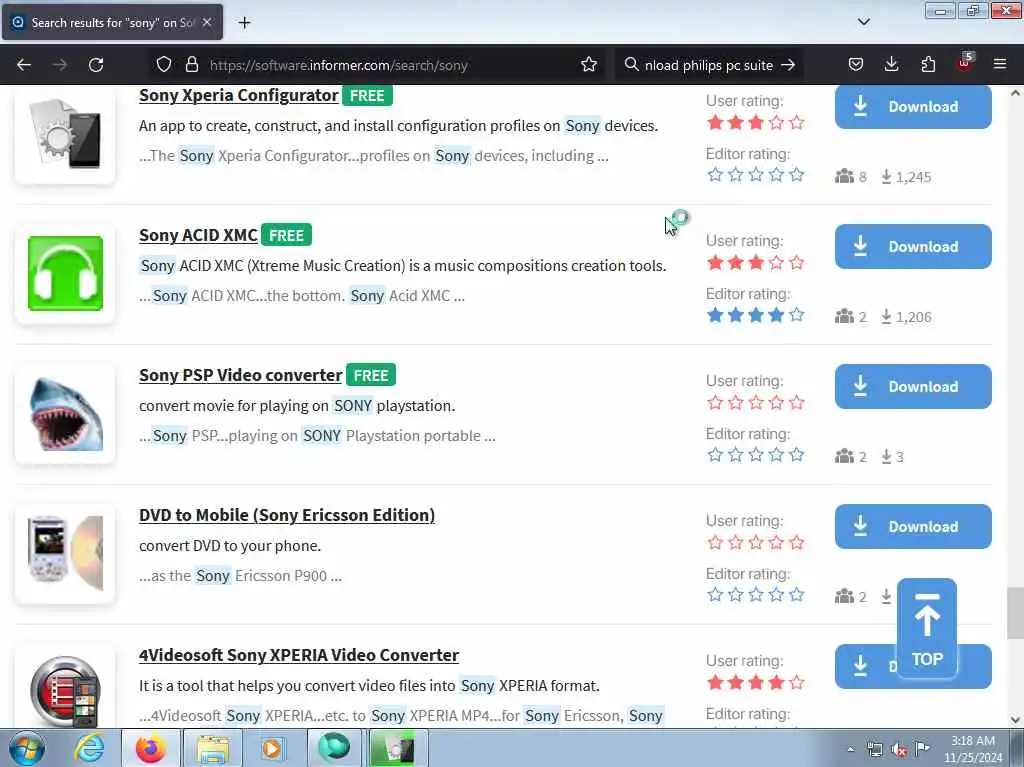
Task: Rate Sony Xperia Configurator four user stars
Action: point(776,122)
